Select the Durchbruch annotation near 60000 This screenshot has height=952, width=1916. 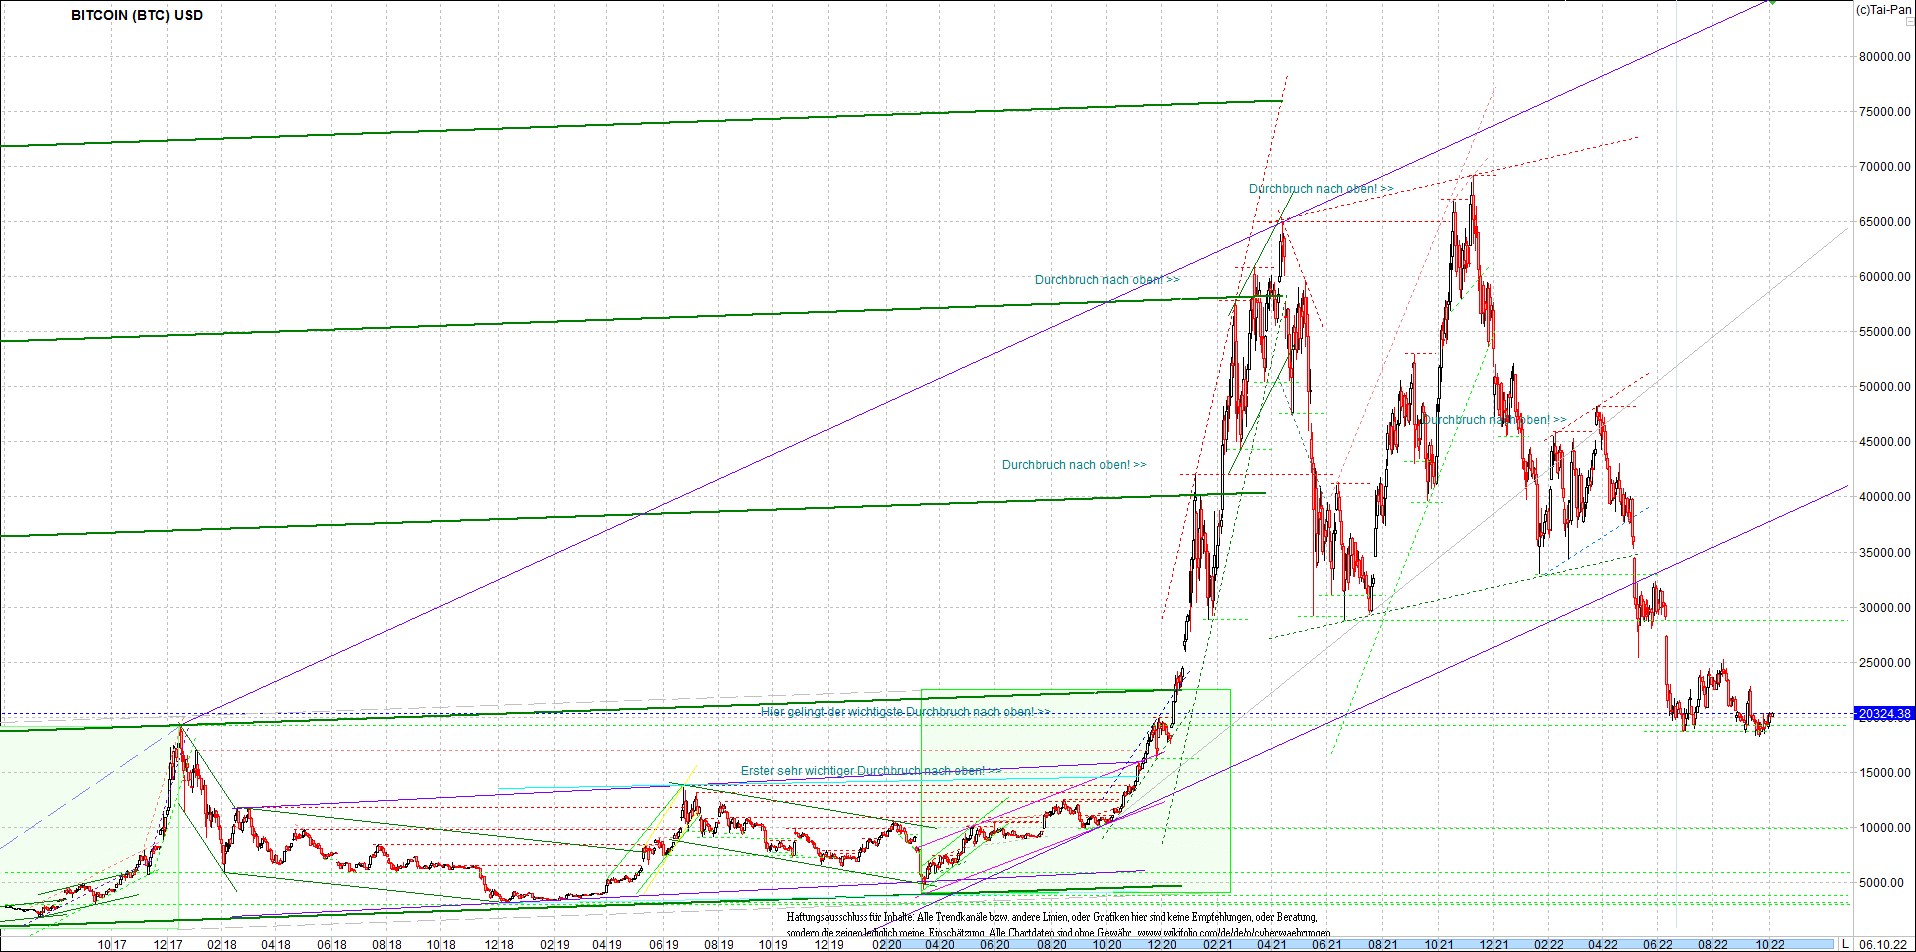tap(1107, 280)
